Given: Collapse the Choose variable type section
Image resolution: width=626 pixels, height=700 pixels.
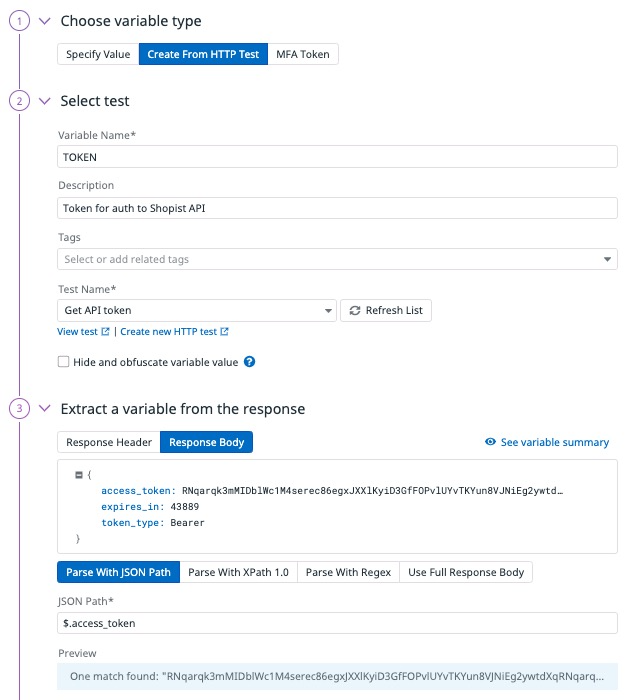Looking at the screenshot, I should pyautogui.click(x=44, y=21).
